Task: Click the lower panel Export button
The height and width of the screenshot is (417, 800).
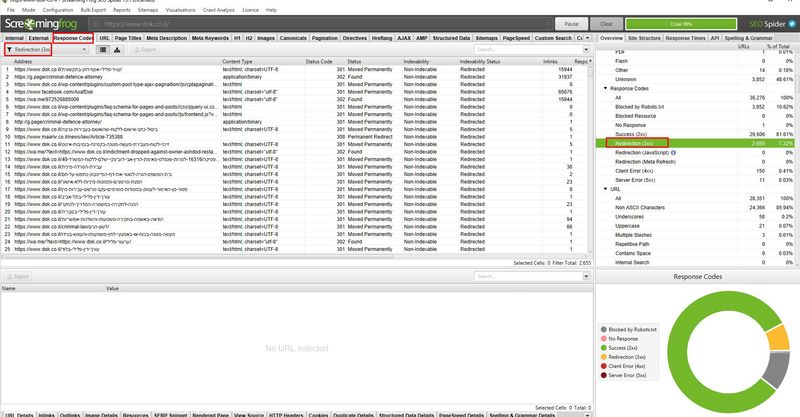Action: coord(18,276)
